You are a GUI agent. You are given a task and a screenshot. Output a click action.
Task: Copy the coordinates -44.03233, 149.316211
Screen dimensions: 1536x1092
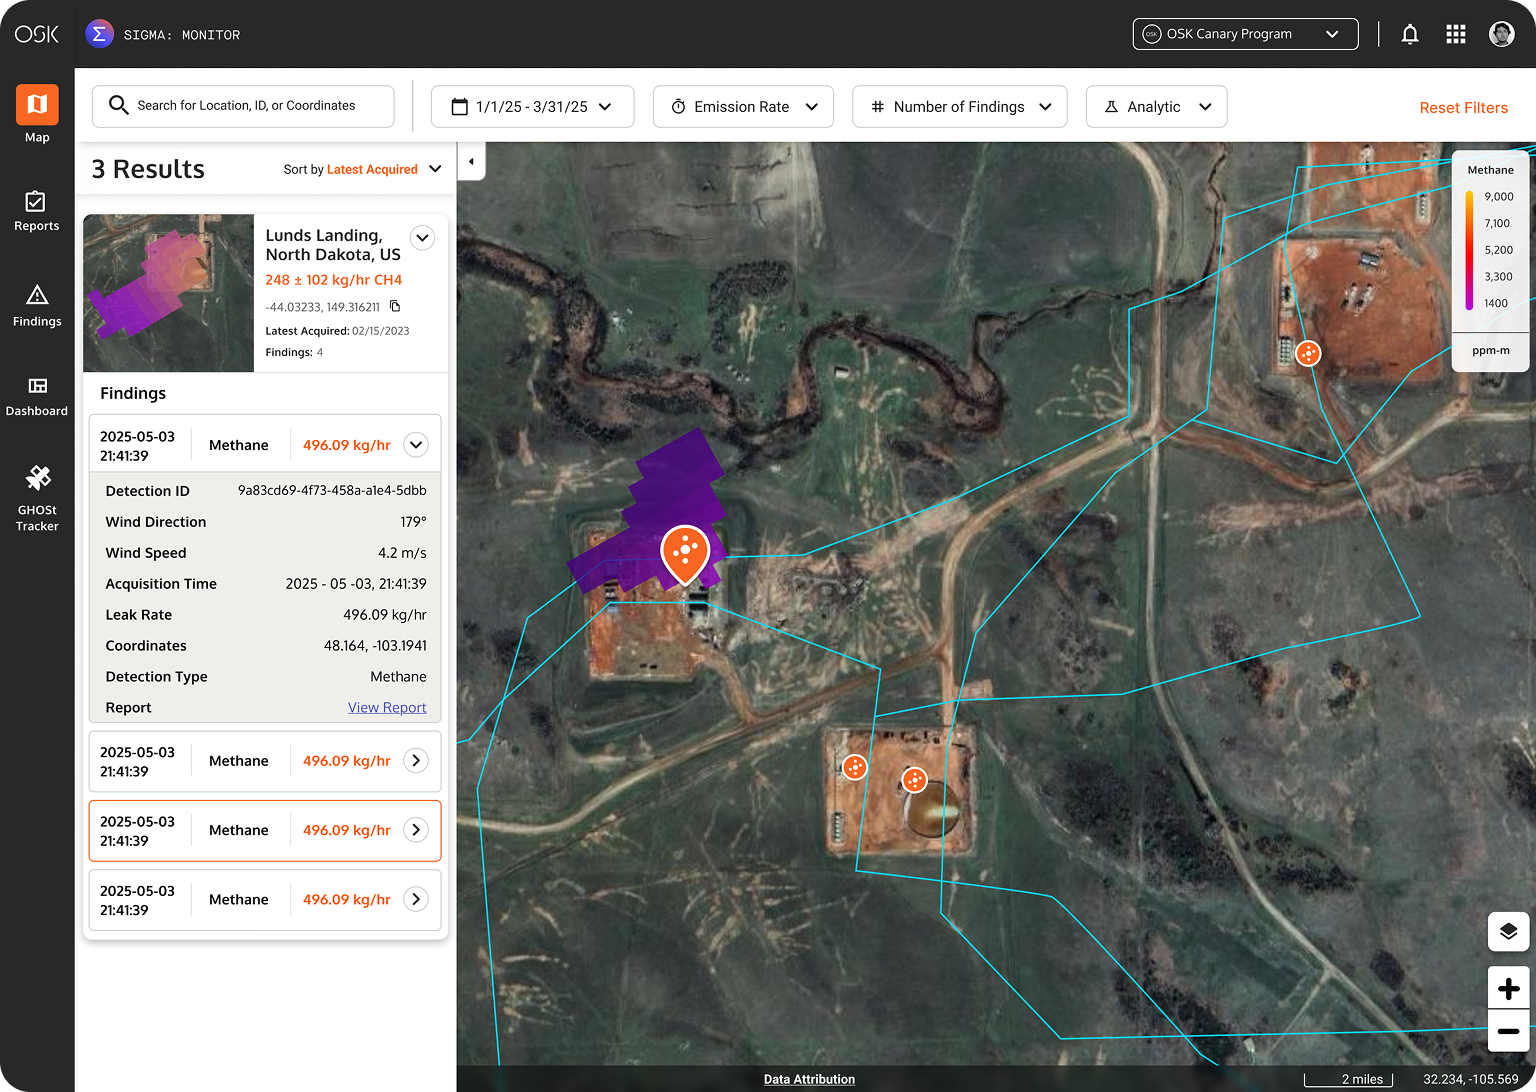395,307
